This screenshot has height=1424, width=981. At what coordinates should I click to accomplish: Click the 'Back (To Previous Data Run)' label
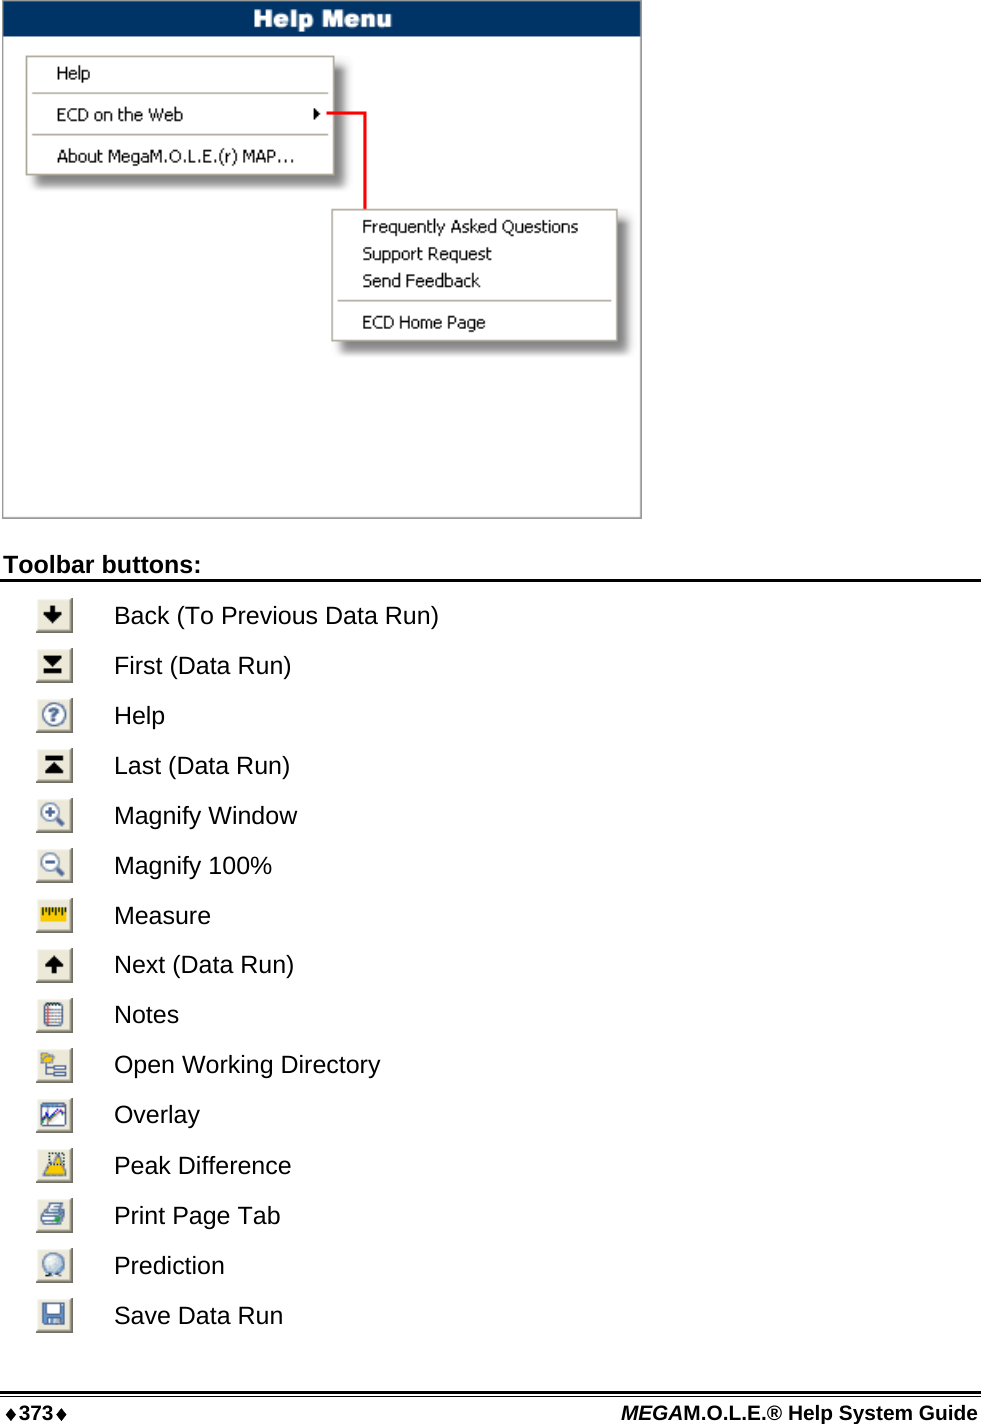276,616
